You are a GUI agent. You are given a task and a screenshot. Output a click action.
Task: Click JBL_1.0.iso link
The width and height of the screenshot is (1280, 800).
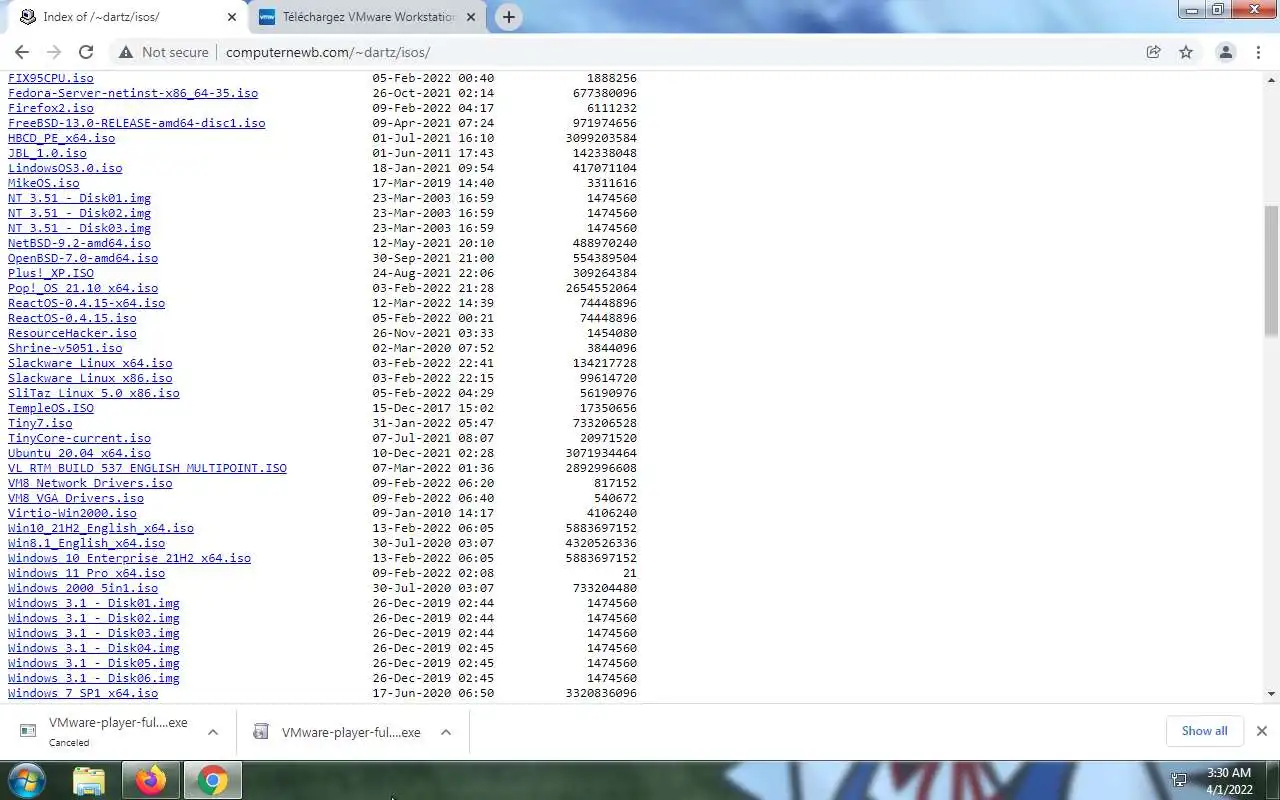point(47,153)
